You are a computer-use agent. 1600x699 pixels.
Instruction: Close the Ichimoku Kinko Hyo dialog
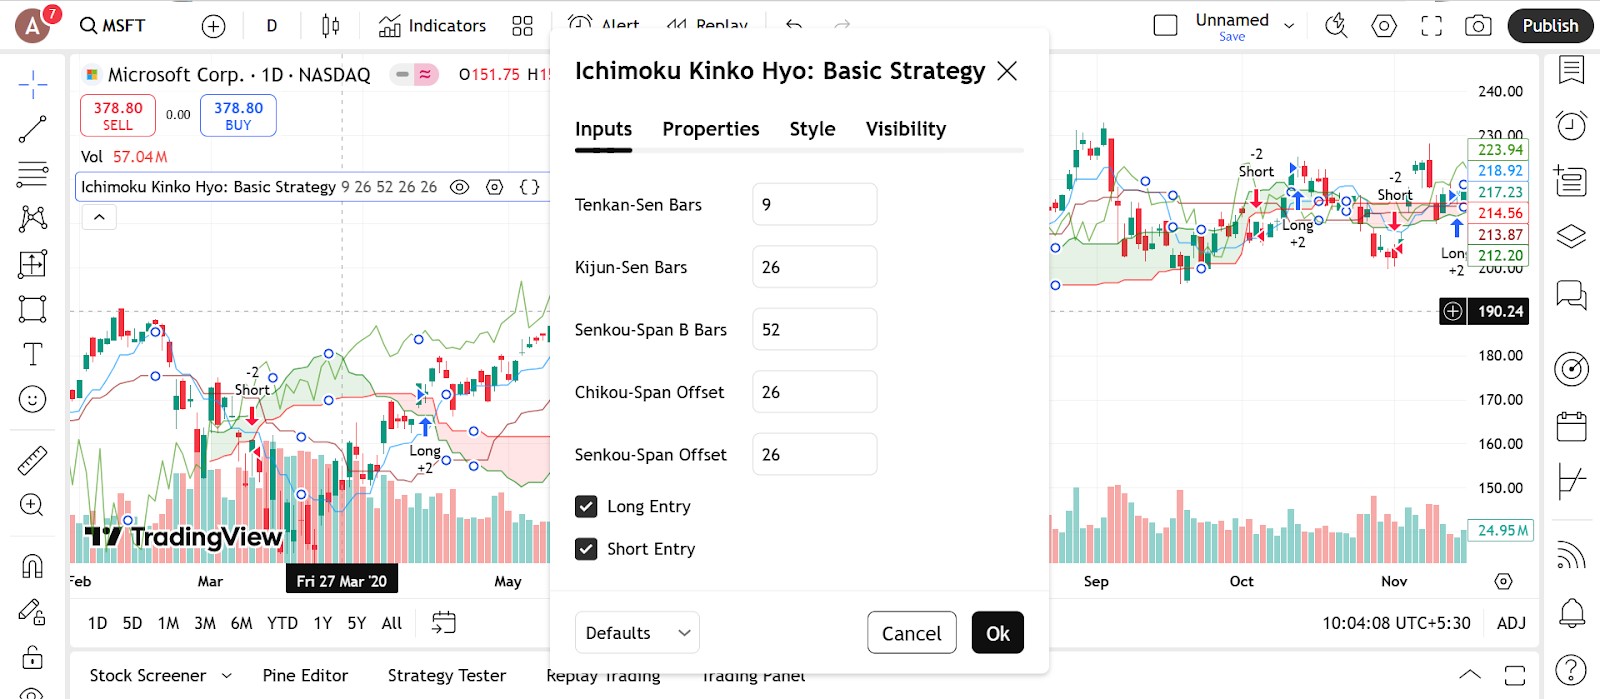[x=1007, y=71]
